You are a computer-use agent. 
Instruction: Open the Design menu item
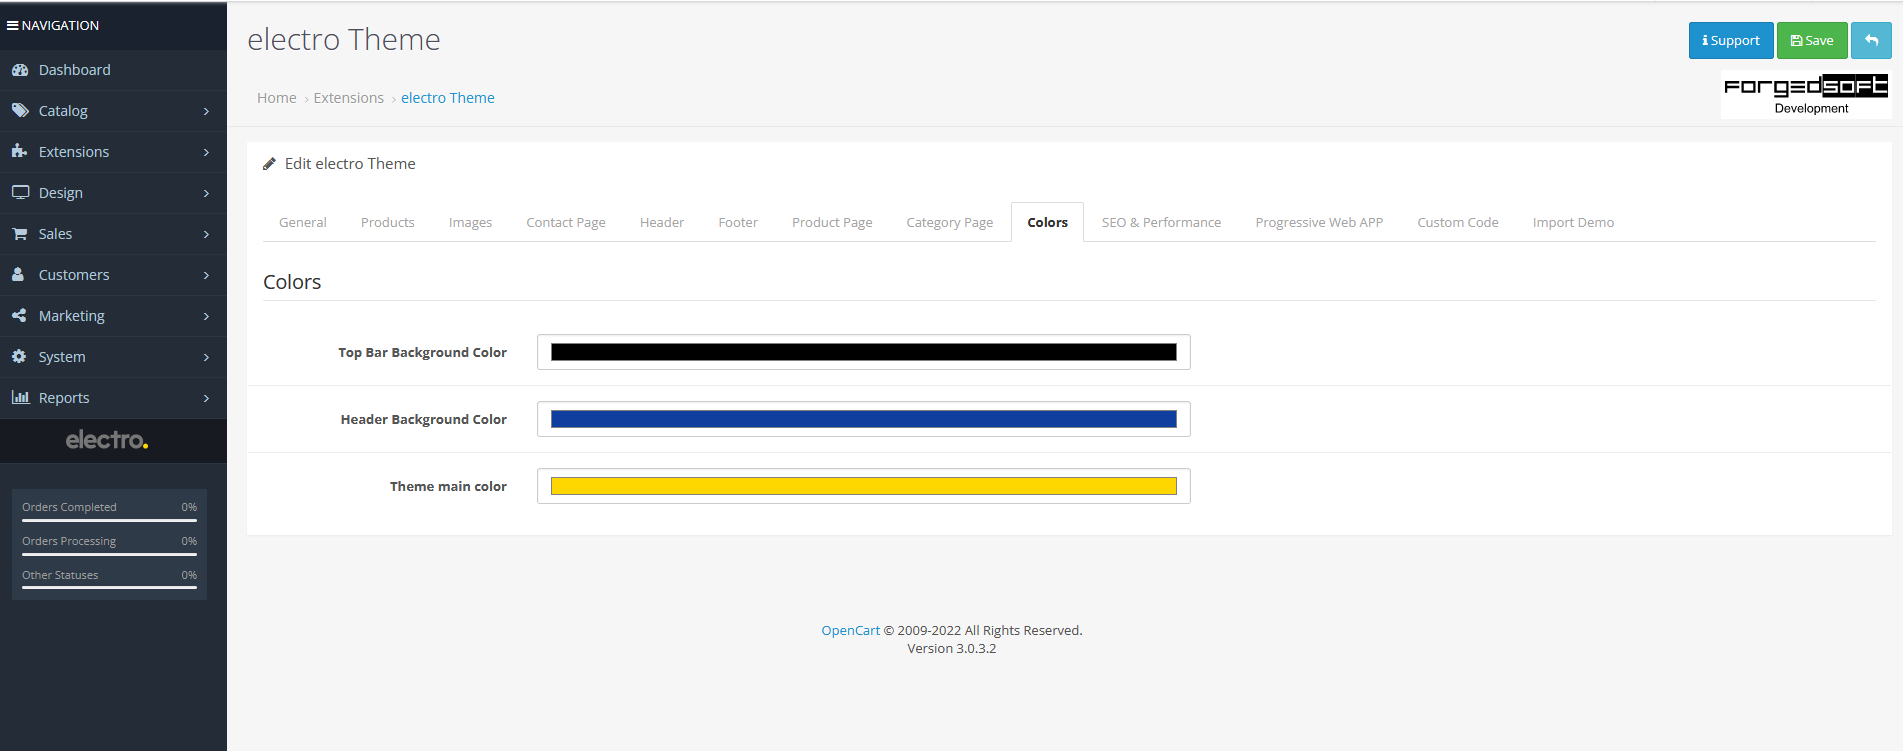point(113,193)
